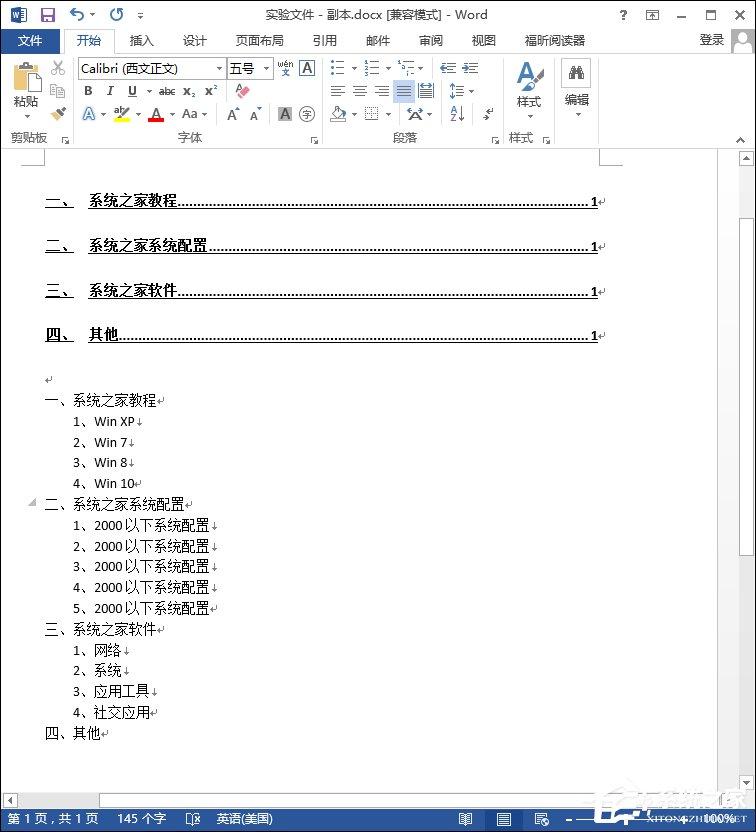Click 登录 to sign in
This screenshot has height=832, width=756.
click(711, 40)
